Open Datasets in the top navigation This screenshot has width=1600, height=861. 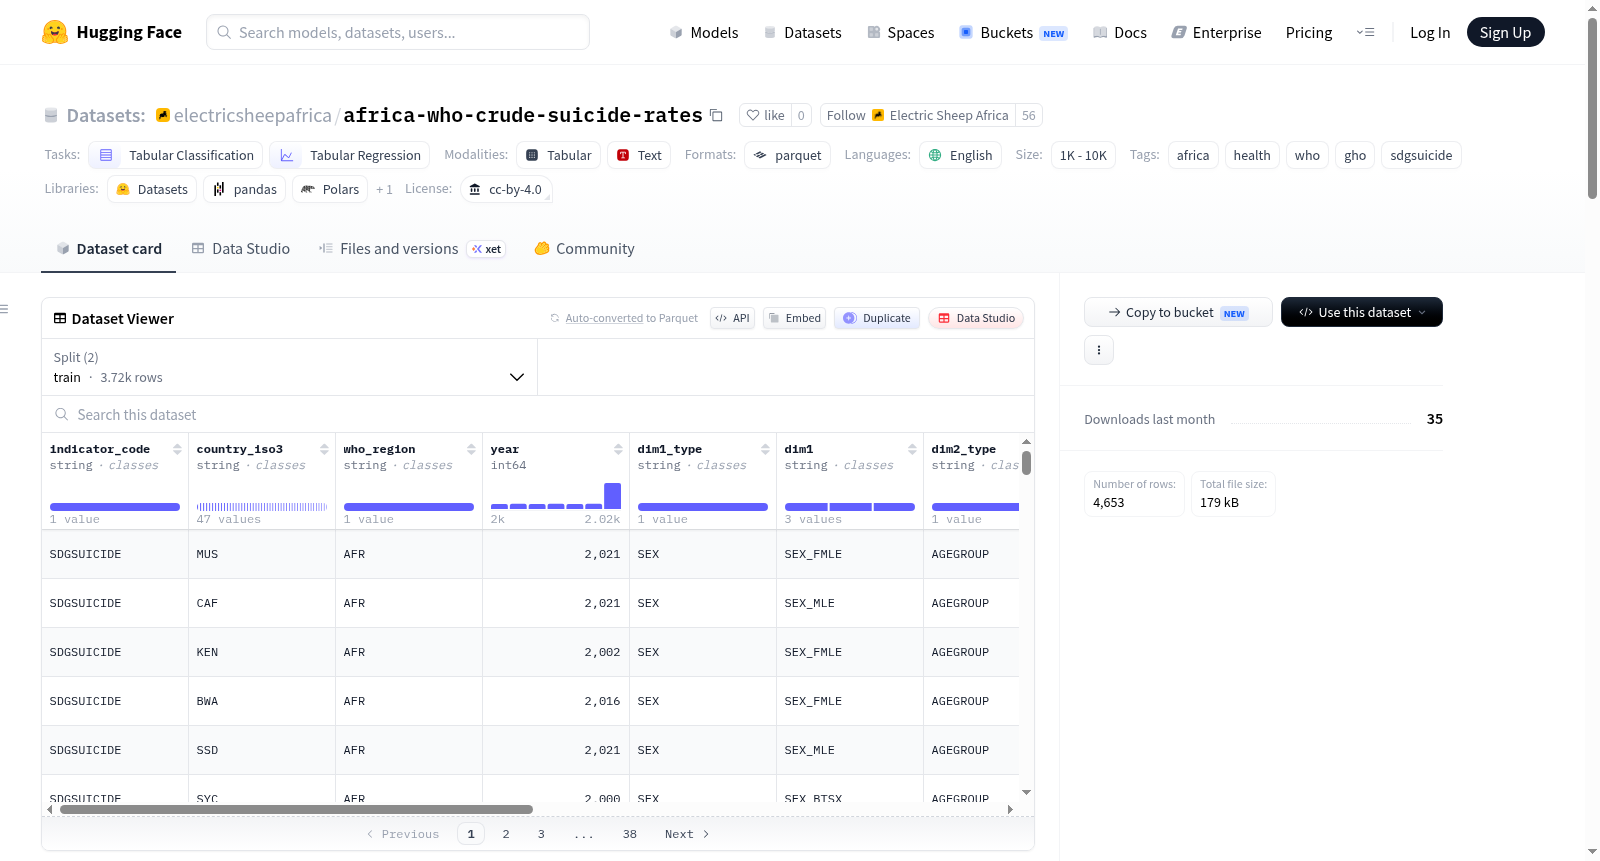[x=802, y=32]
